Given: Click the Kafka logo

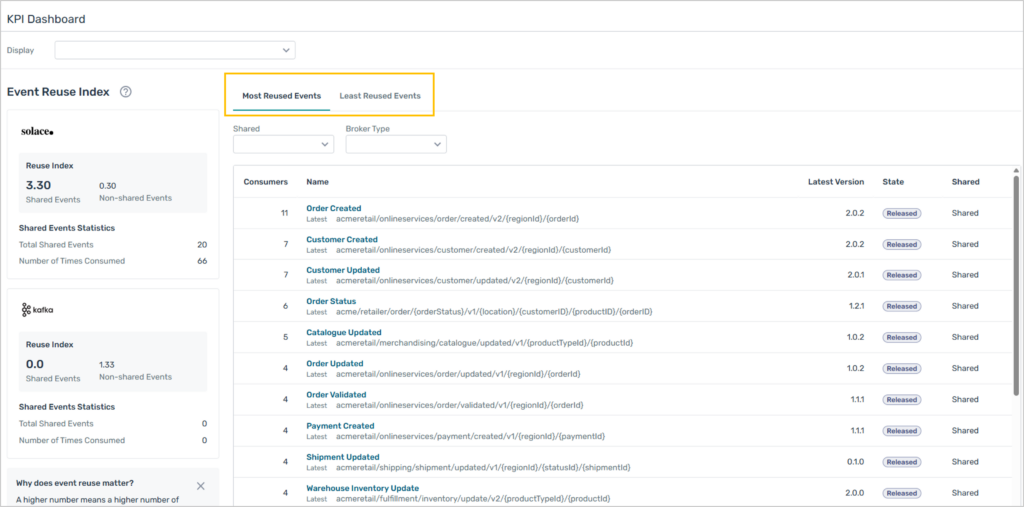Looking at the screenshot, I should click(39, 310).
